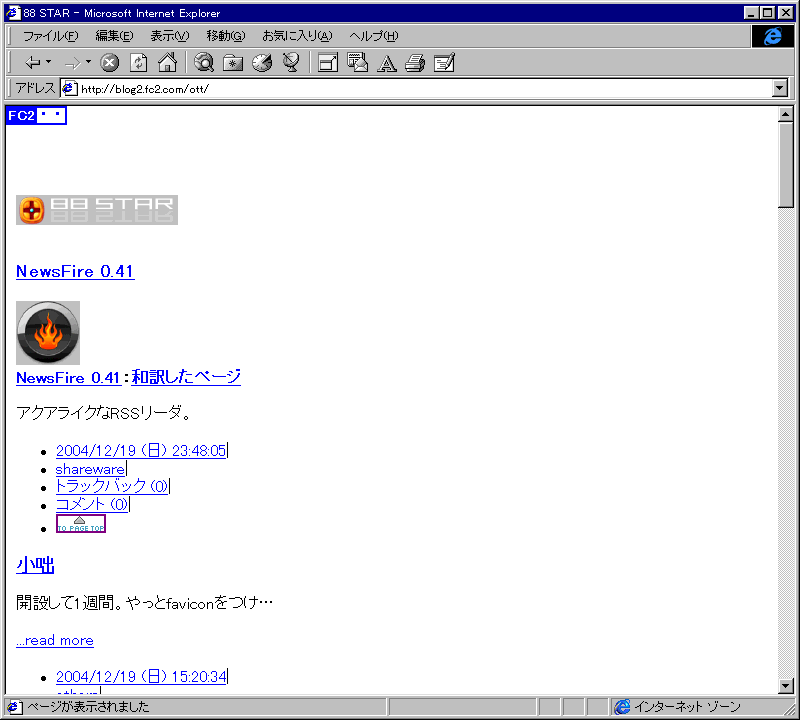Click the flame NewsFire app icon image

tap(48, 333)
